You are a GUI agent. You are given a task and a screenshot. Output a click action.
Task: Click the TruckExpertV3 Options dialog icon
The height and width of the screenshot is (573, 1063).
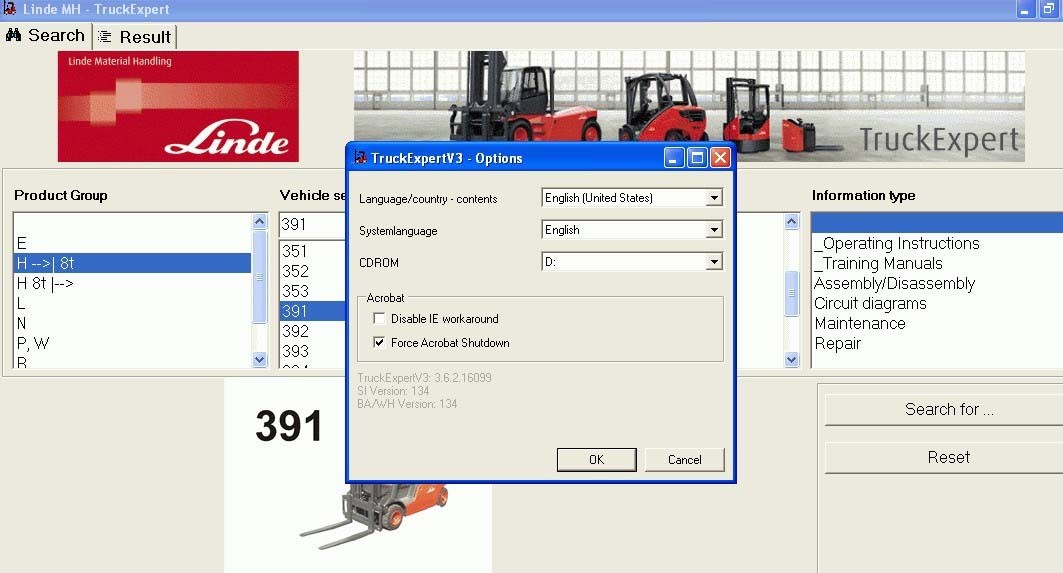[x=361, y=158]
